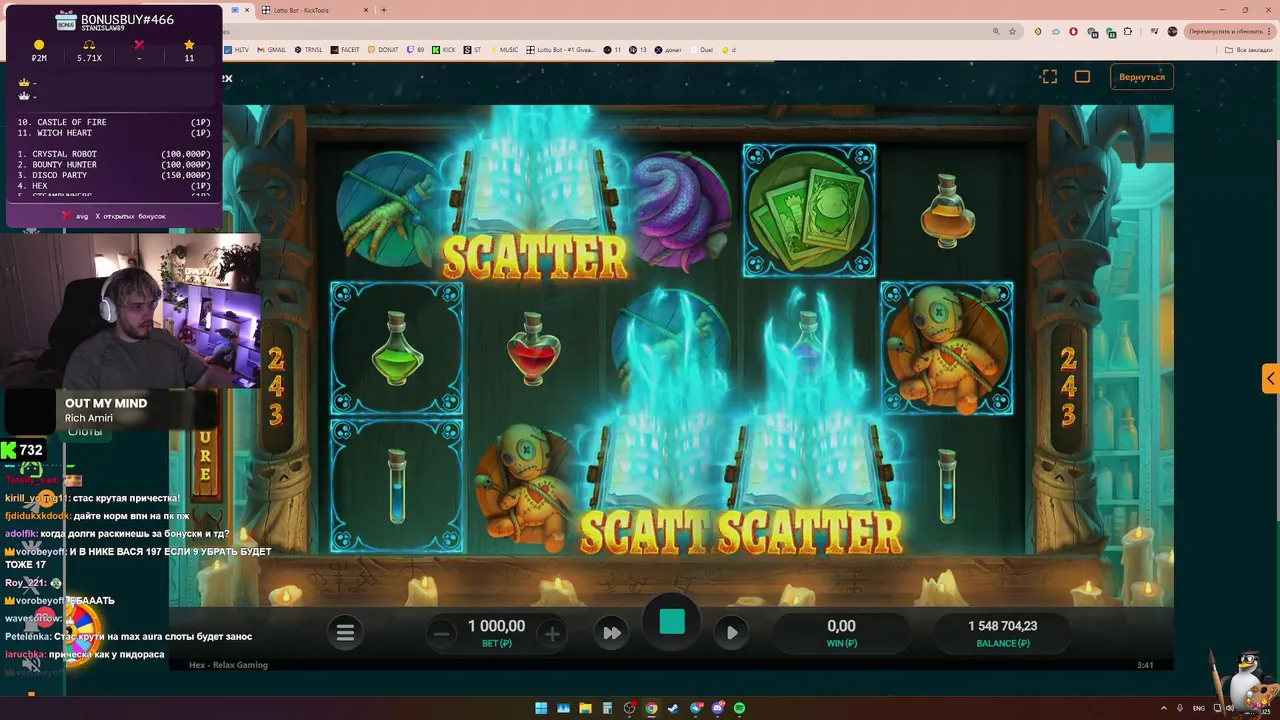1280x720 pixels.
Task: Click the 0,00 win amount display
Action: 841,626
